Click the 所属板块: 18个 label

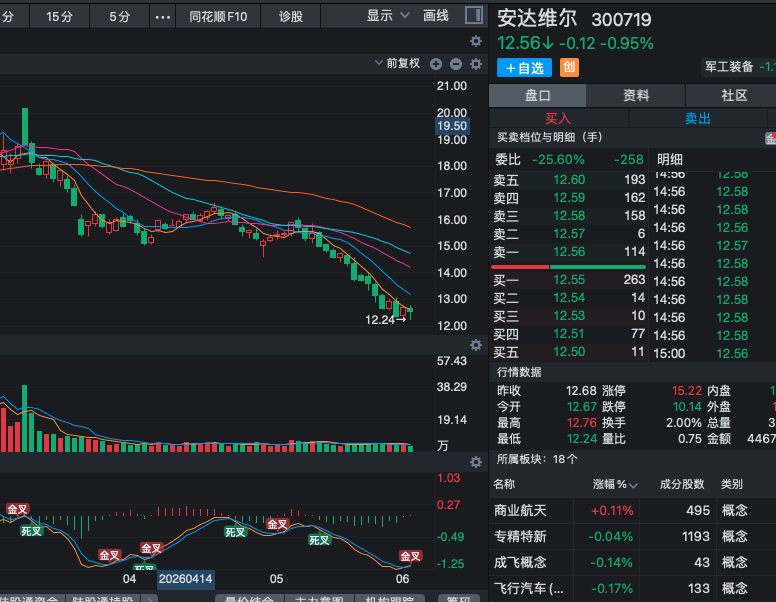coord(537,459)
